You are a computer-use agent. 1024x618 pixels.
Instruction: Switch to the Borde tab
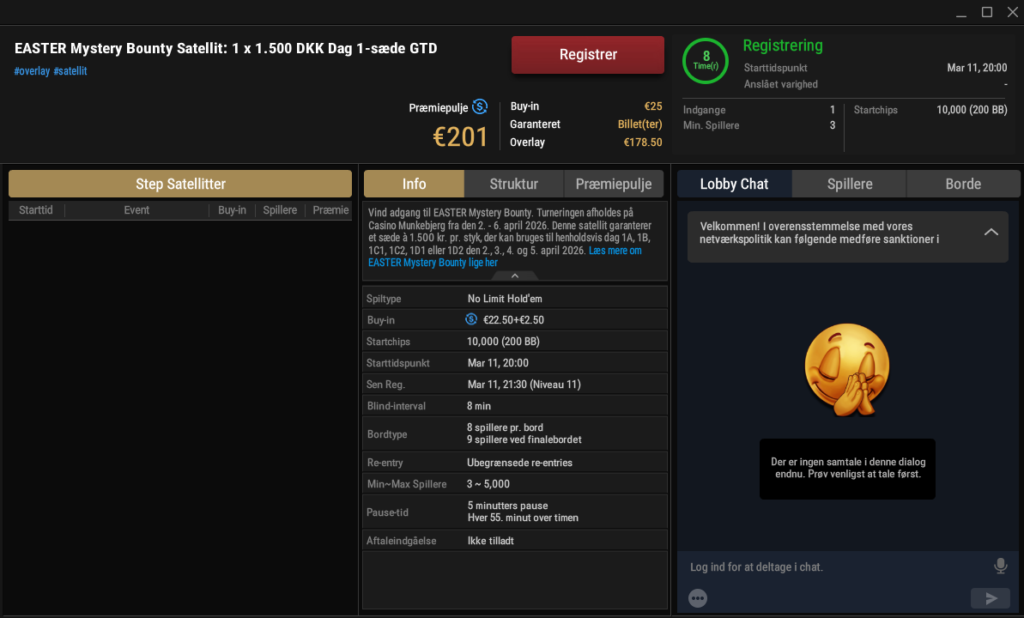(963, 184)
